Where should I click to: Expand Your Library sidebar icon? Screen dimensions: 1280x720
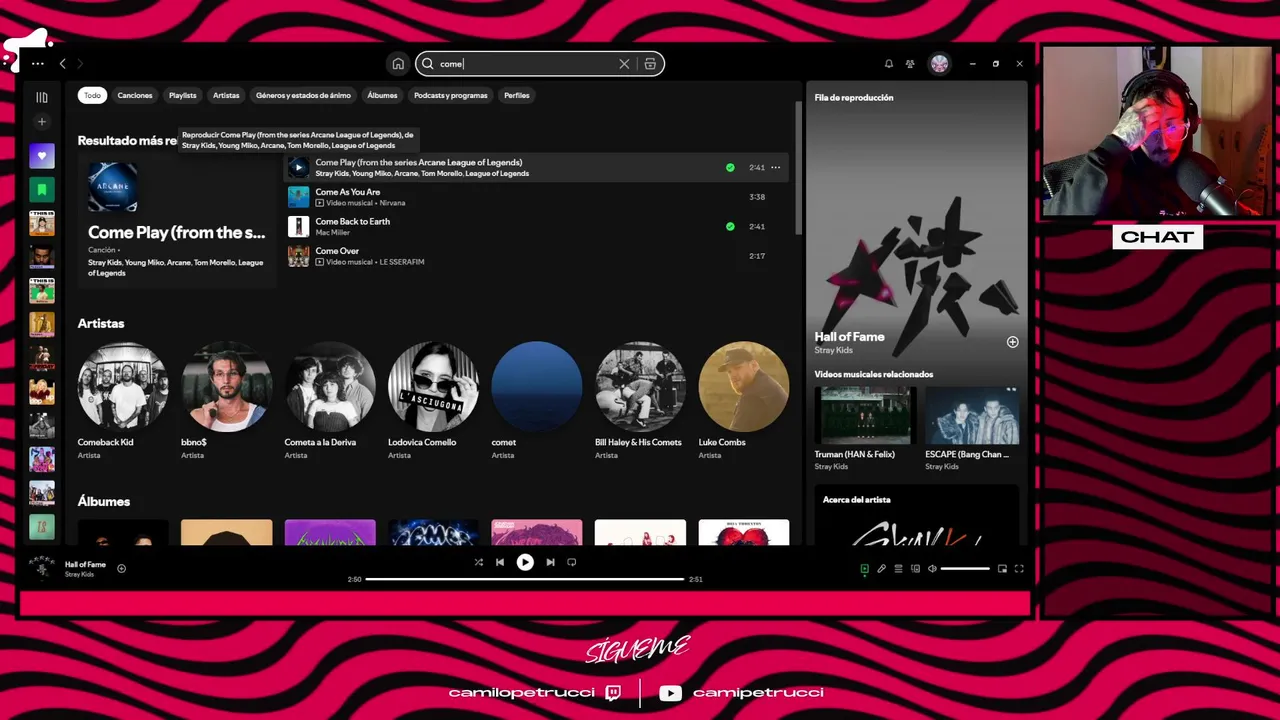click(x=41, y=97)
